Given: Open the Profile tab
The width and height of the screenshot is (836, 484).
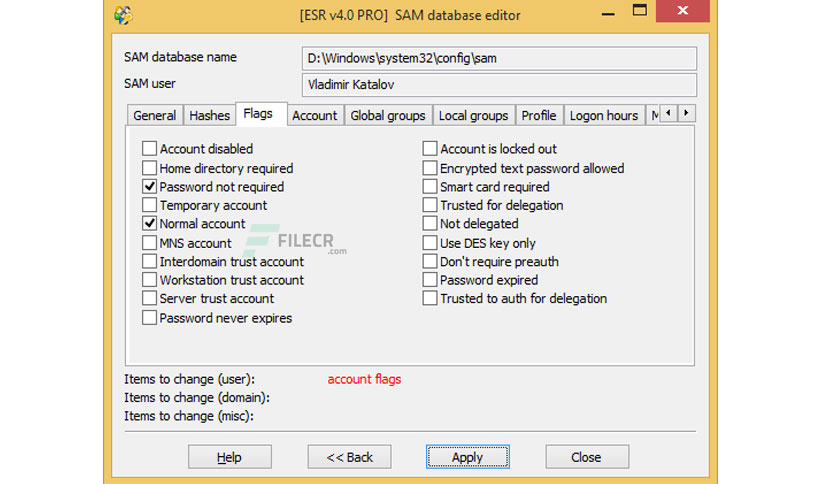Looking at the screenshot, I should (x=539, y=115).
